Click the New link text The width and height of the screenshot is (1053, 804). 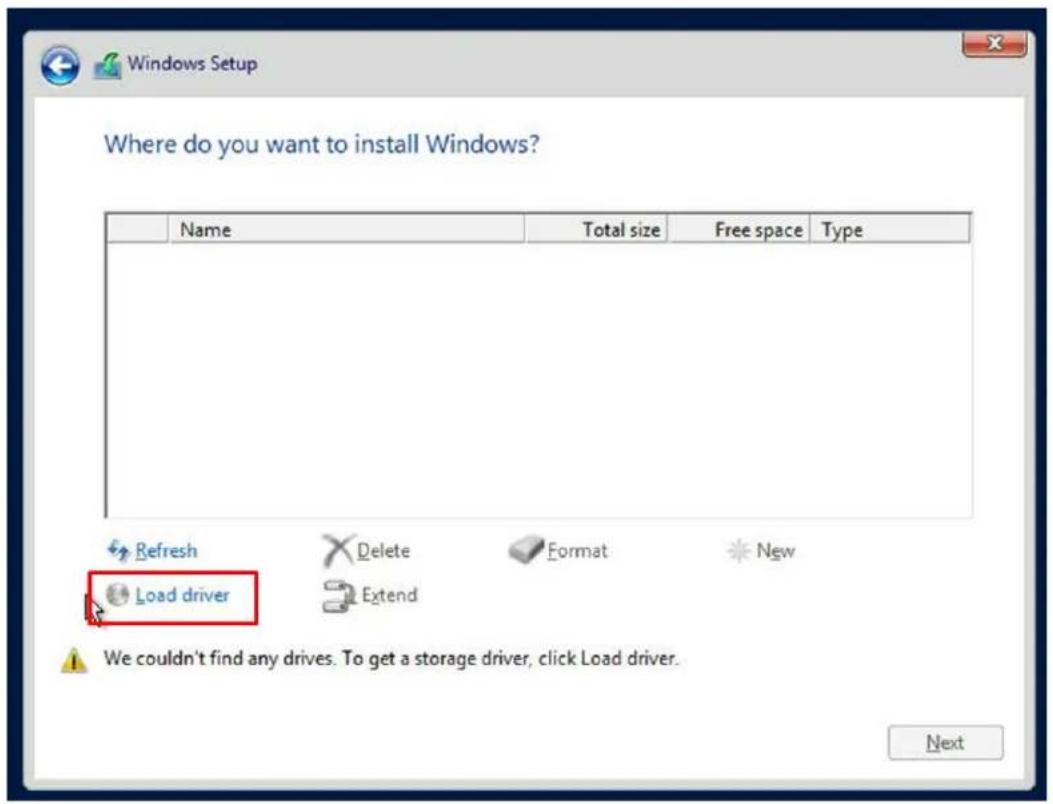coord(776,551)
